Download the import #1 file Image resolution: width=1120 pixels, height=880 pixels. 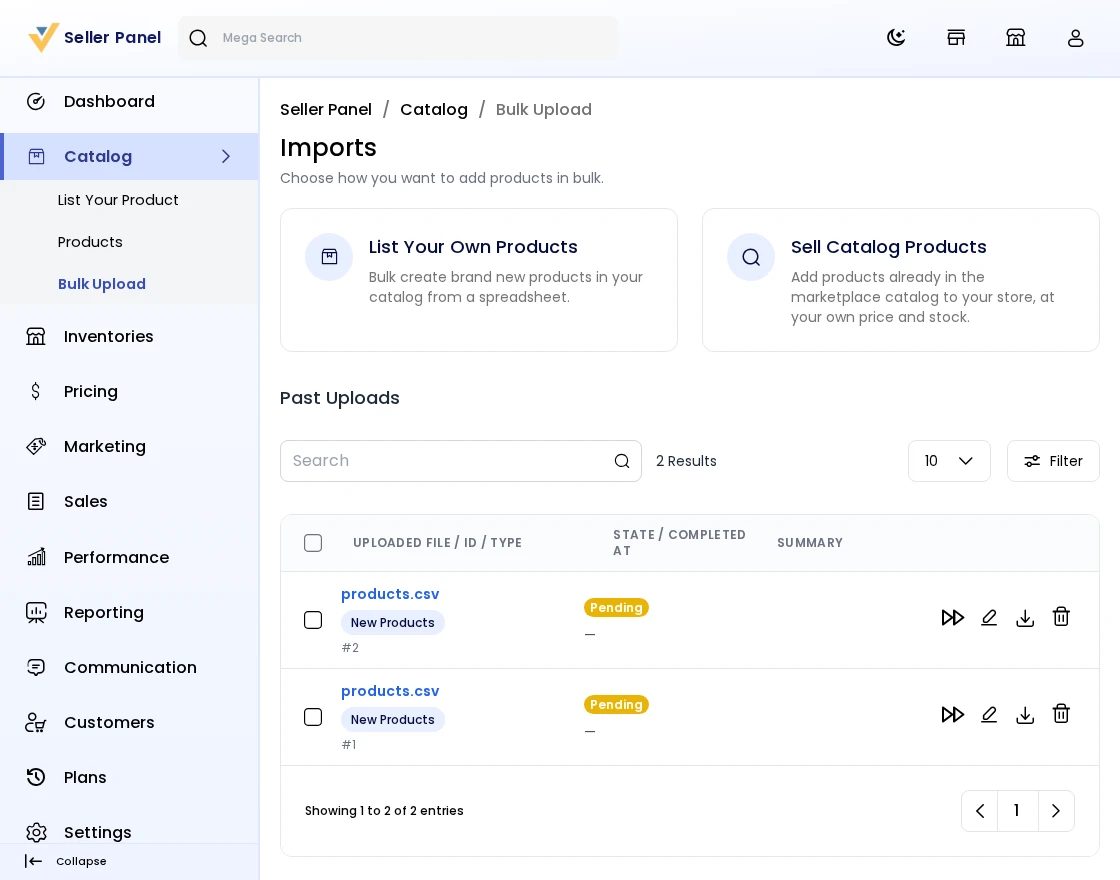[1025, 715]
